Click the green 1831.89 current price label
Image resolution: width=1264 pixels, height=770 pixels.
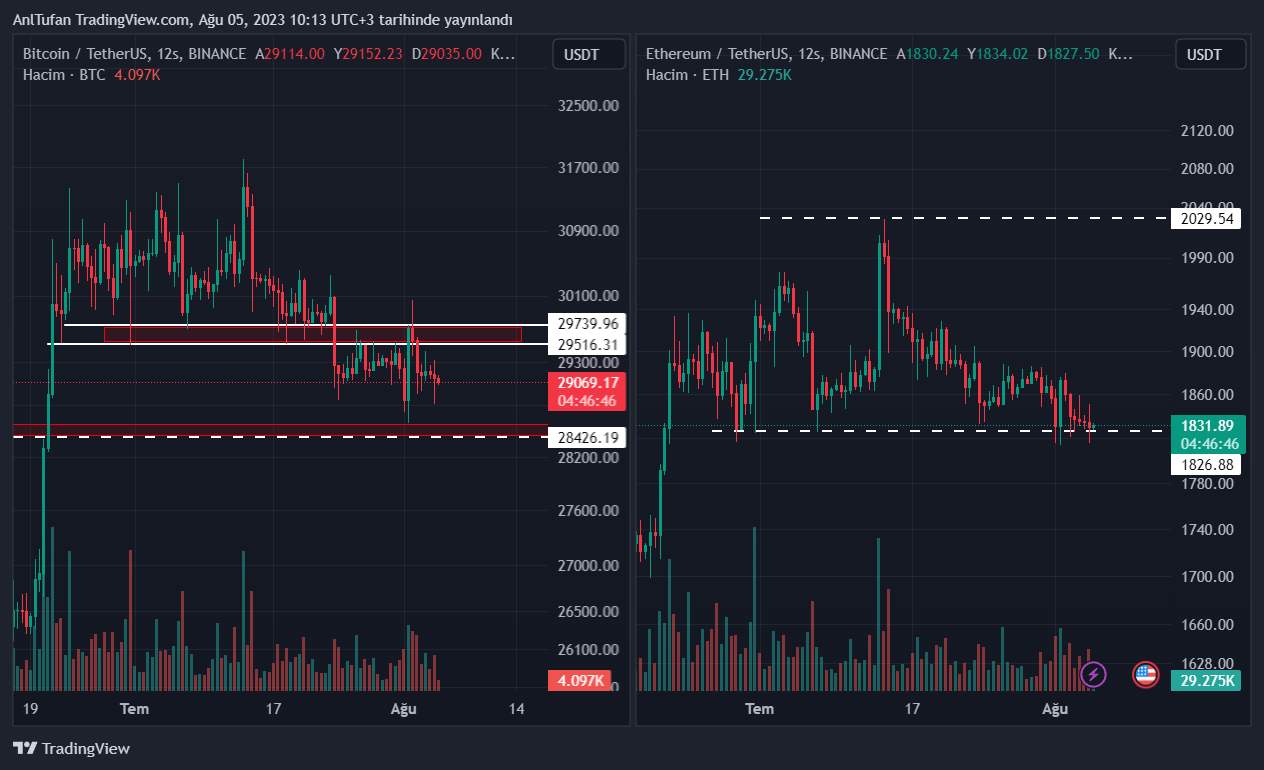[1208, 434]
